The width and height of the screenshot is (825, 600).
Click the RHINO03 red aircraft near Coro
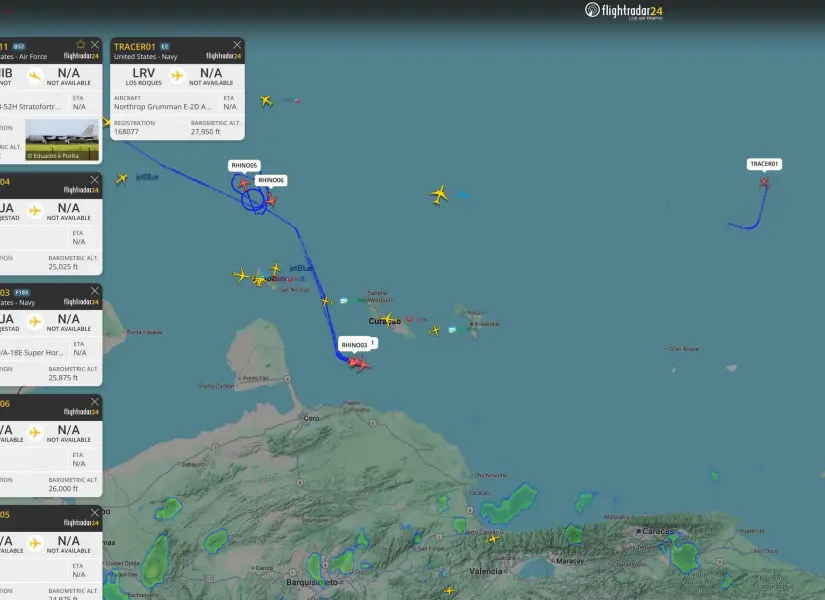[359, 363]
